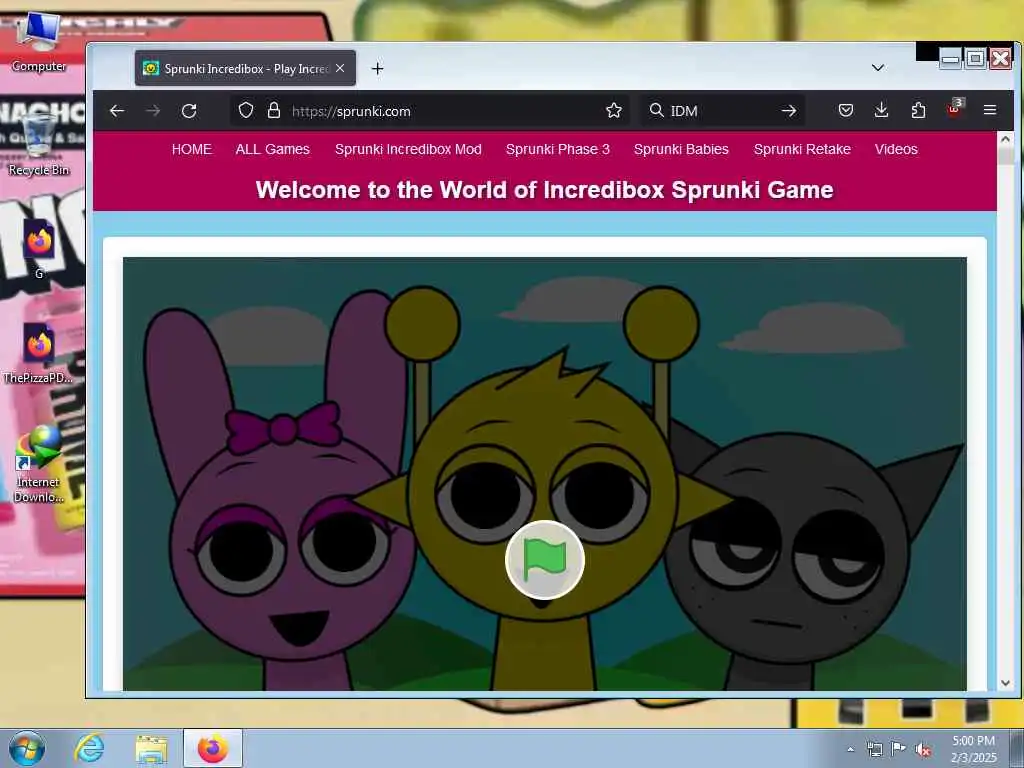Launch Internet Explorer from the taskbar
This screenshot has width=1024, height=768.
click(x=89, y=748)
